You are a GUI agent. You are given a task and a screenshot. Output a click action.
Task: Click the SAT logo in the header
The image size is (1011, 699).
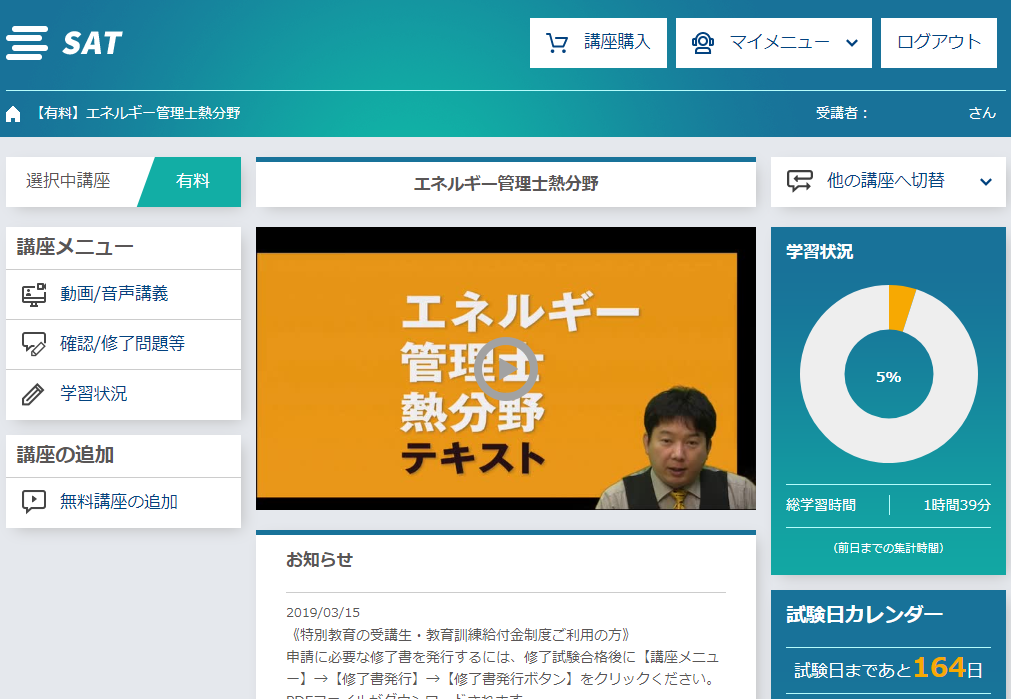64,43
